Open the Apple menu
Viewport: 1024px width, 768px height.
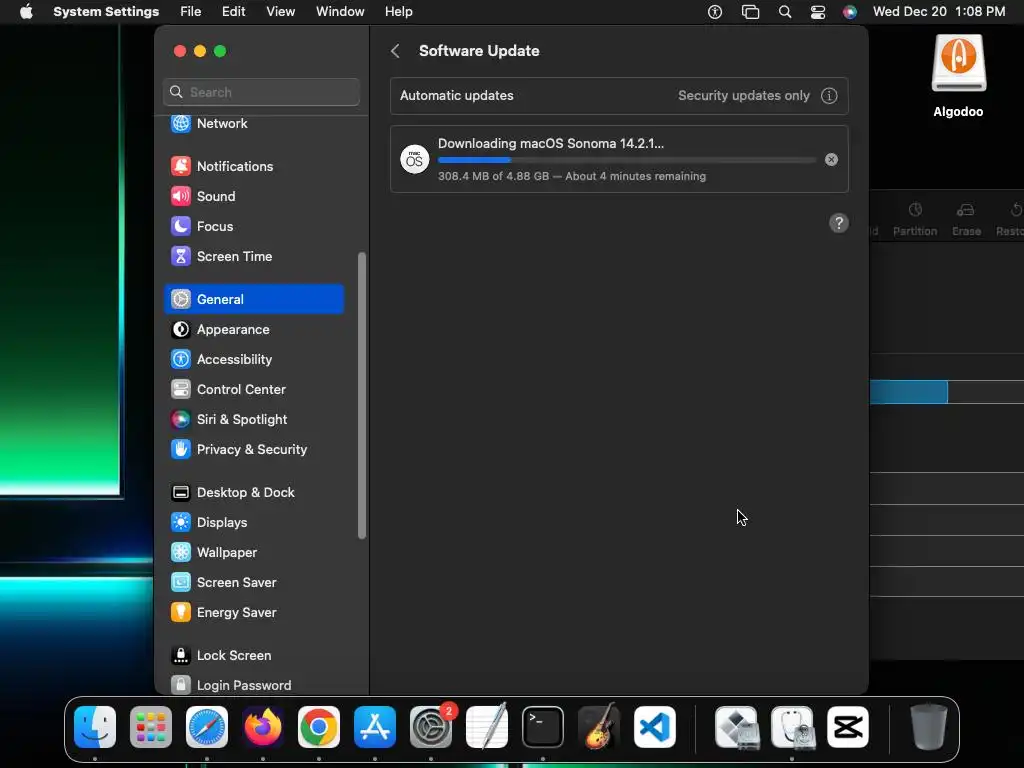[26, 12]
